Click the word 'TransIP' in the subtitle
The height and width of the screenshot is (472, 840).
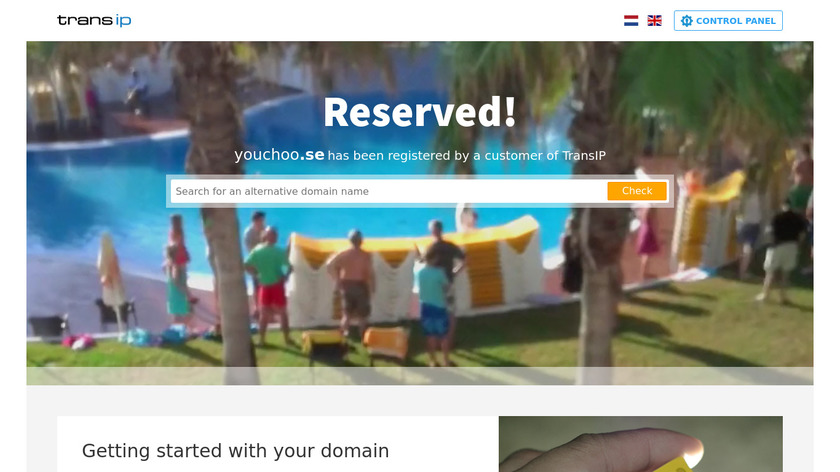click(583, 156)
